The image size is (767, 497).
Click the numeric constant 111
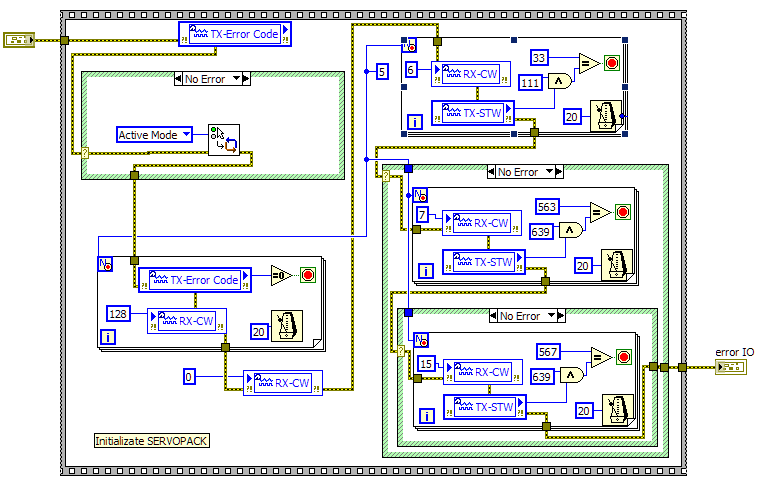point(530,83)
